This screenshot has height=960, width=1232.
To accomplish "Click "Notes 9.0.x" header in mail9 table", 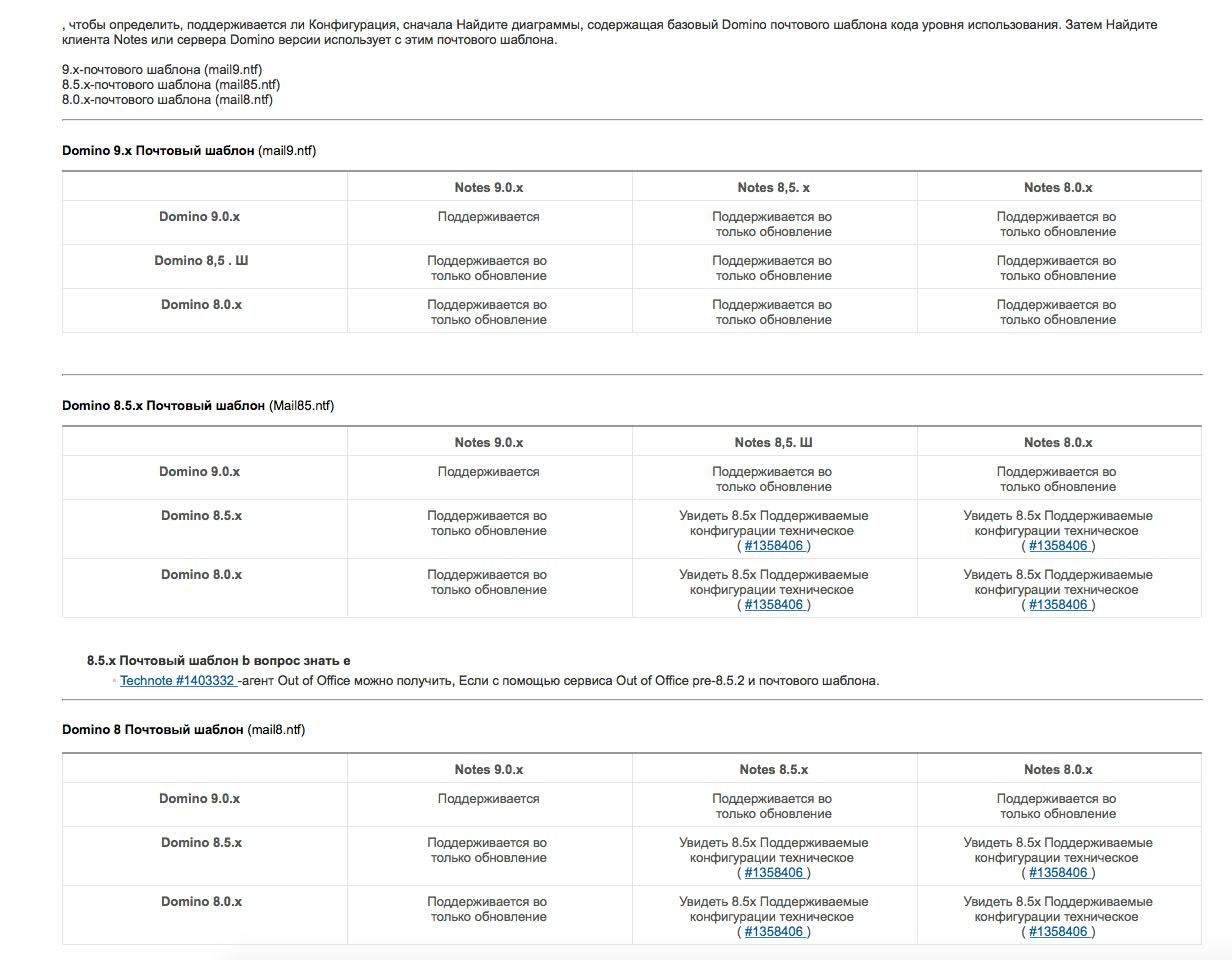I will tap(489, 188).
